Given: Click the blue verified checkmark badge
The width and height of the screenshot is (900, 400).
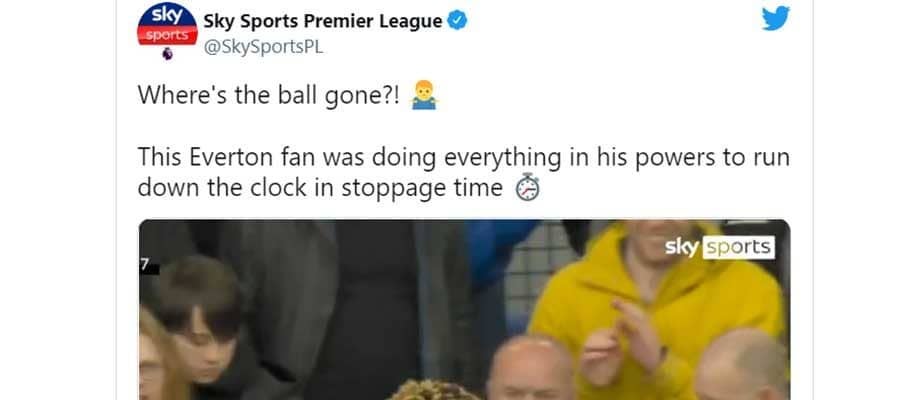Looking at the screenshot, I should (457, 21).
